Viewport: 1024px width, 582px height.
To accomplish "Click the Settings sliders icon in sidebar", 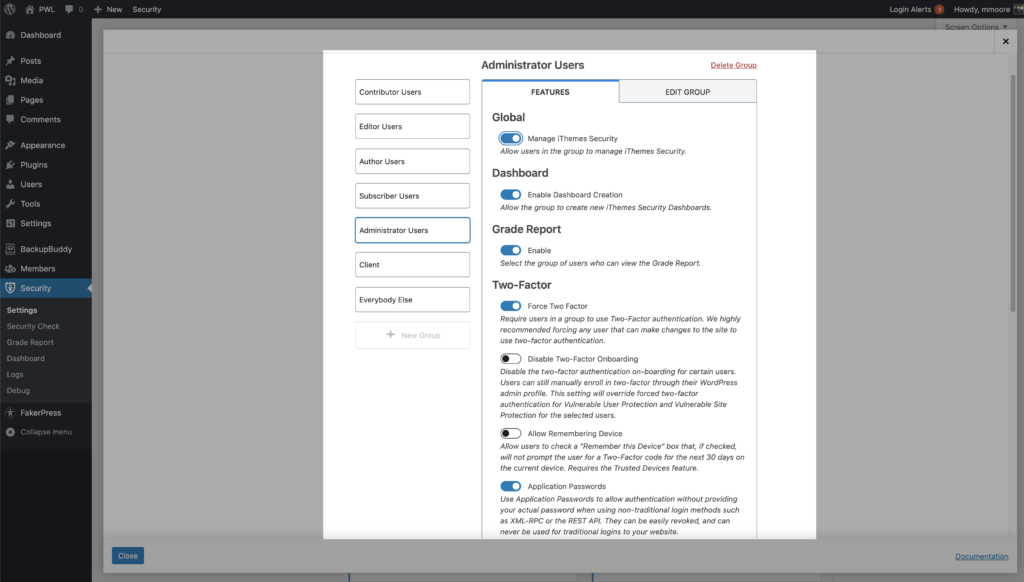I will click(10, 223).
